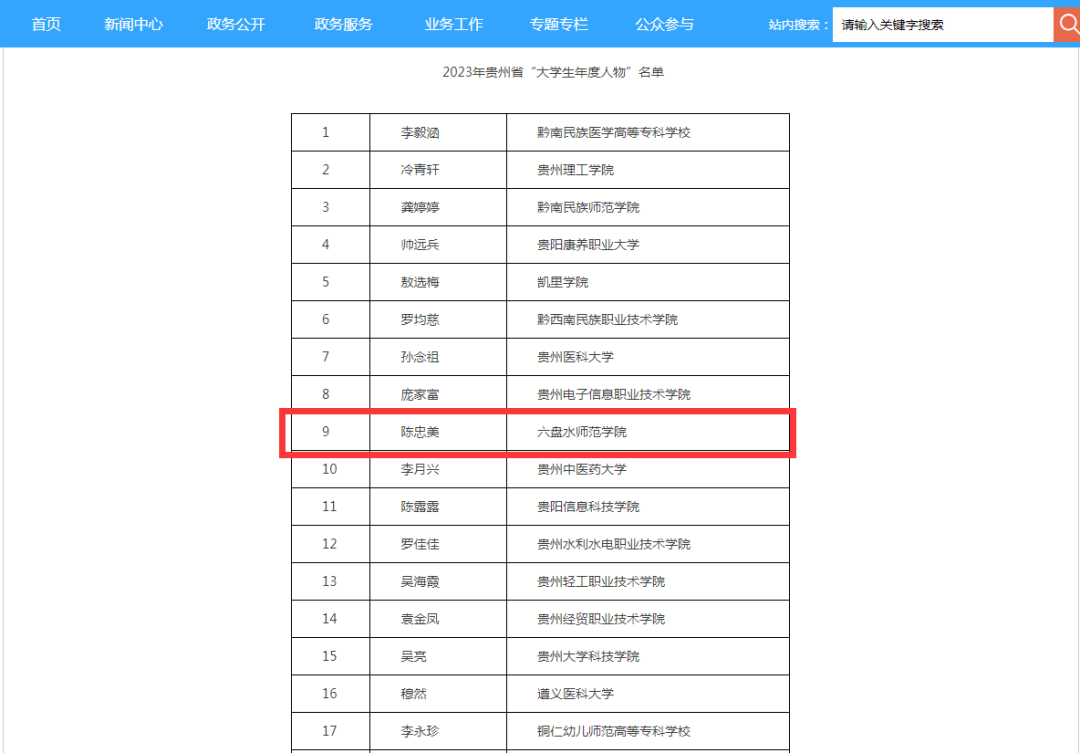Open 专题专栏 navigation item
1080x753 pixels.
(x=559, y=24)
